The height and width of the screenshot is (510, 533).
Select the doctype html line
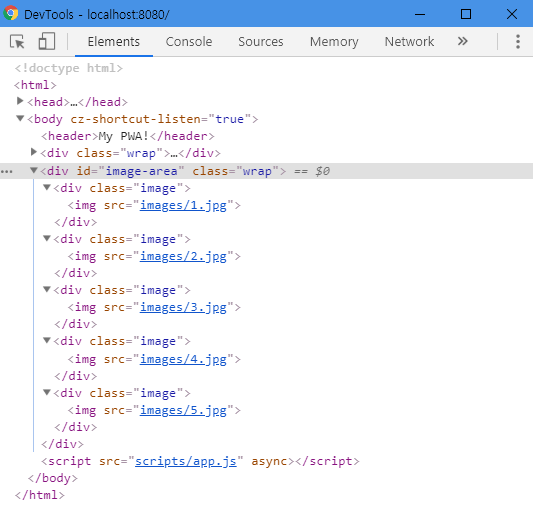tap(68, 68)
